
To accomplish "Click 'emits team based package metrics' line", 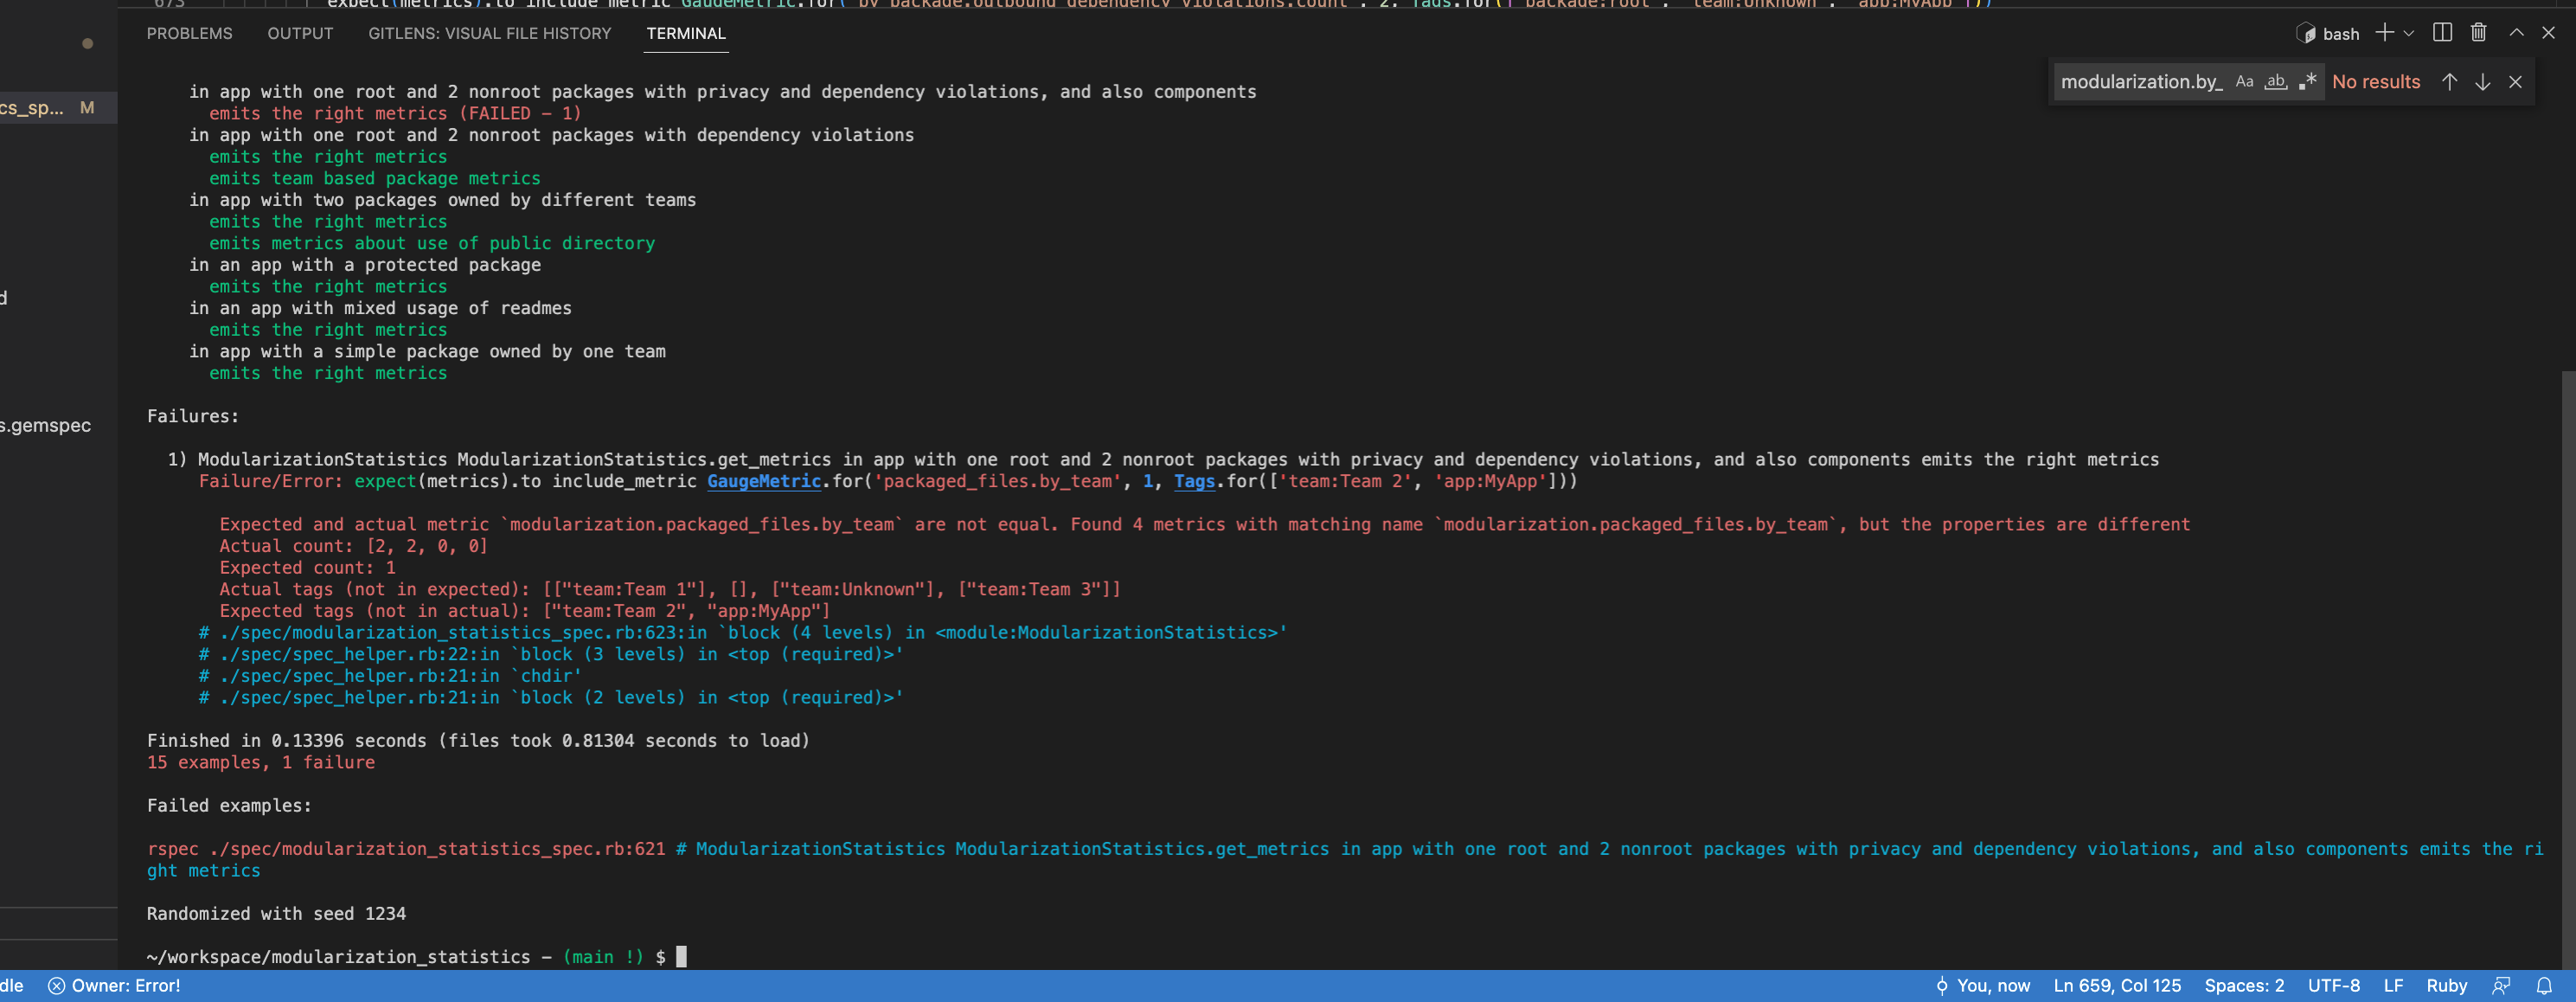I will [x=375, y=178].
